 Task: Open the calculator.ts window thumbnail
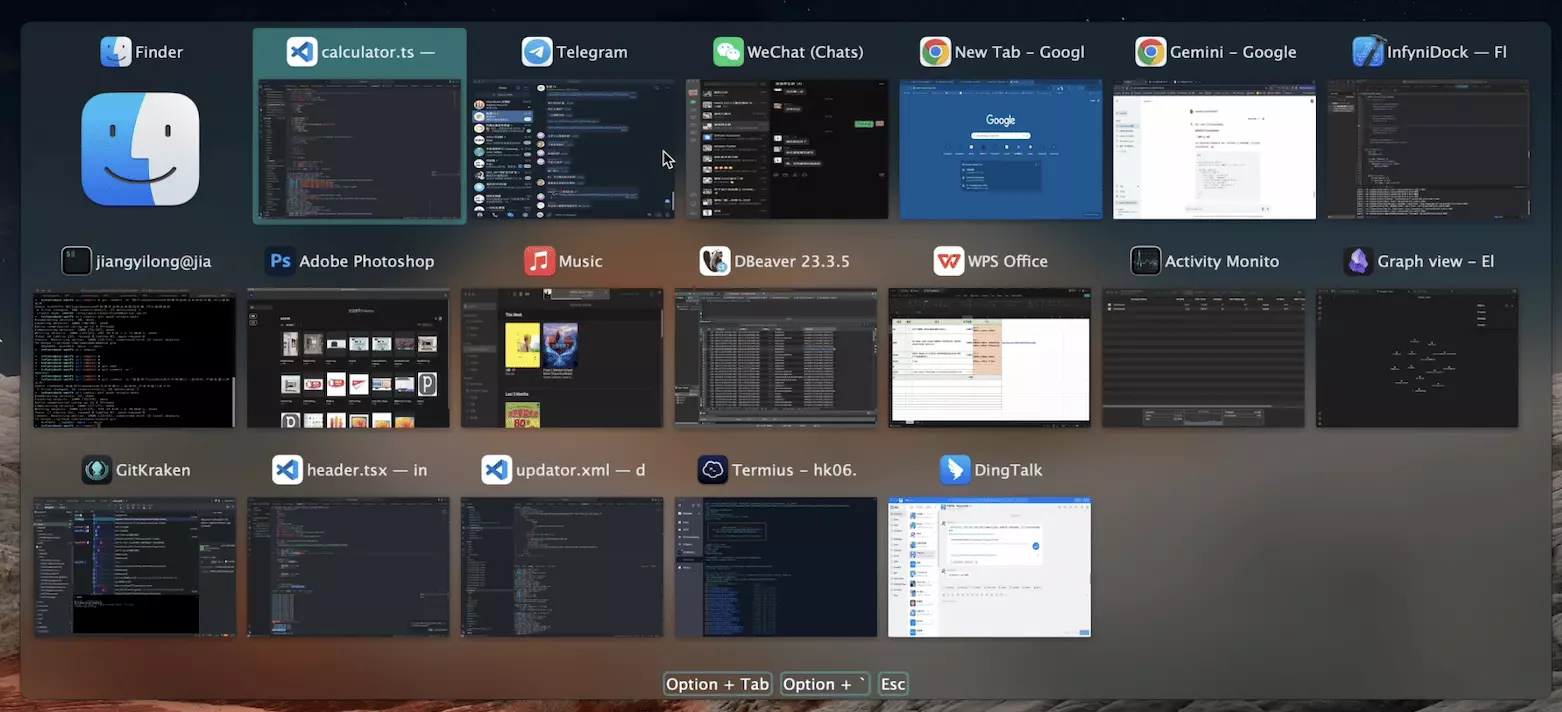point(359,150)
